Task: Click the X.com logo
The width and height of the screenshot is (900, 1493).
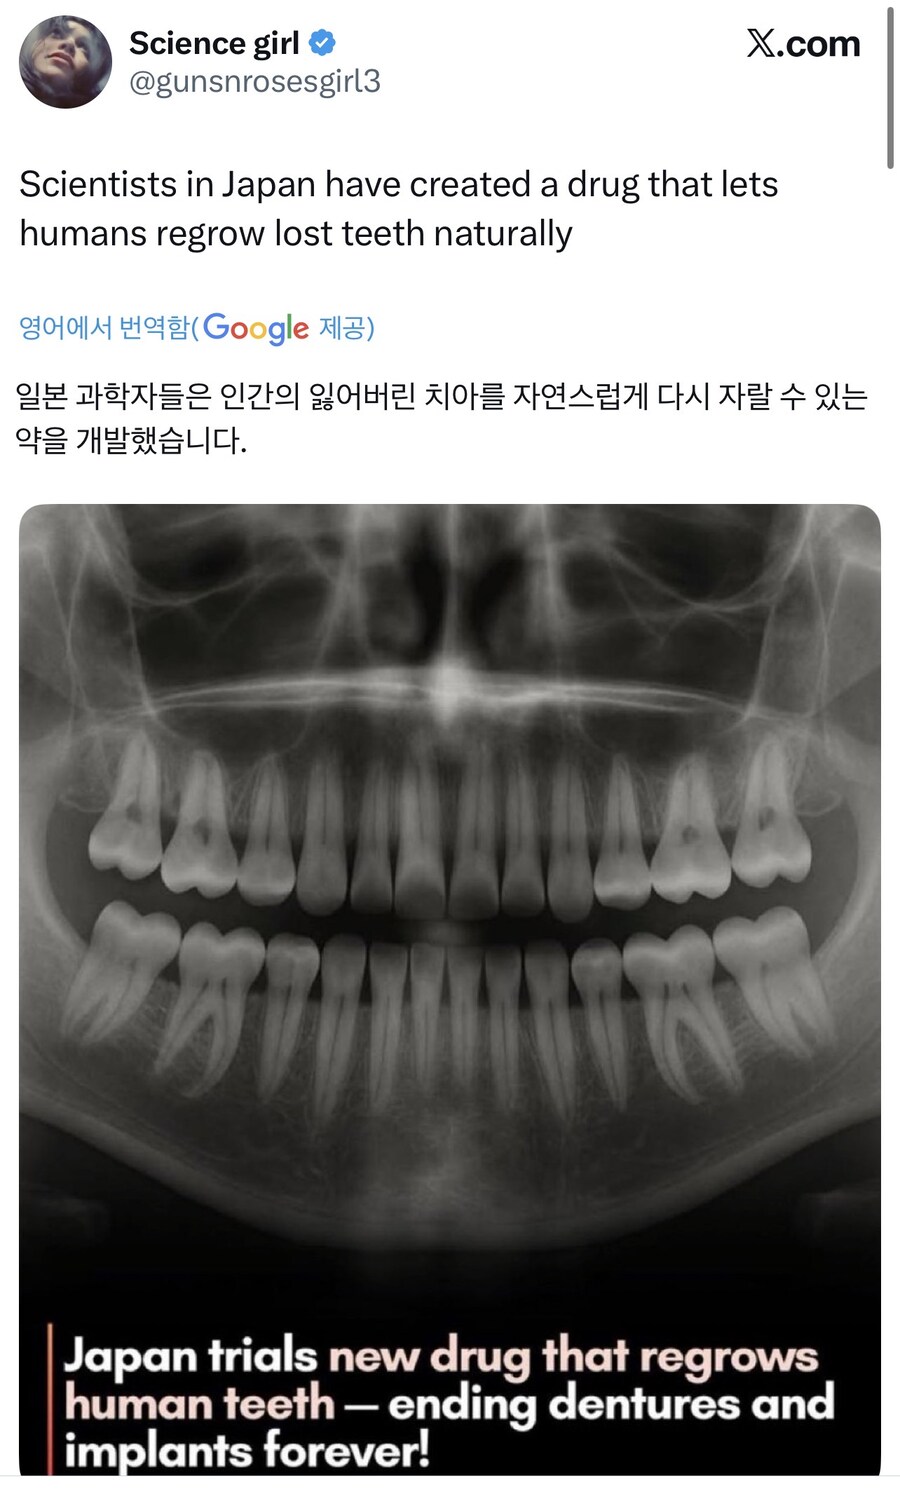Action: 803,43
